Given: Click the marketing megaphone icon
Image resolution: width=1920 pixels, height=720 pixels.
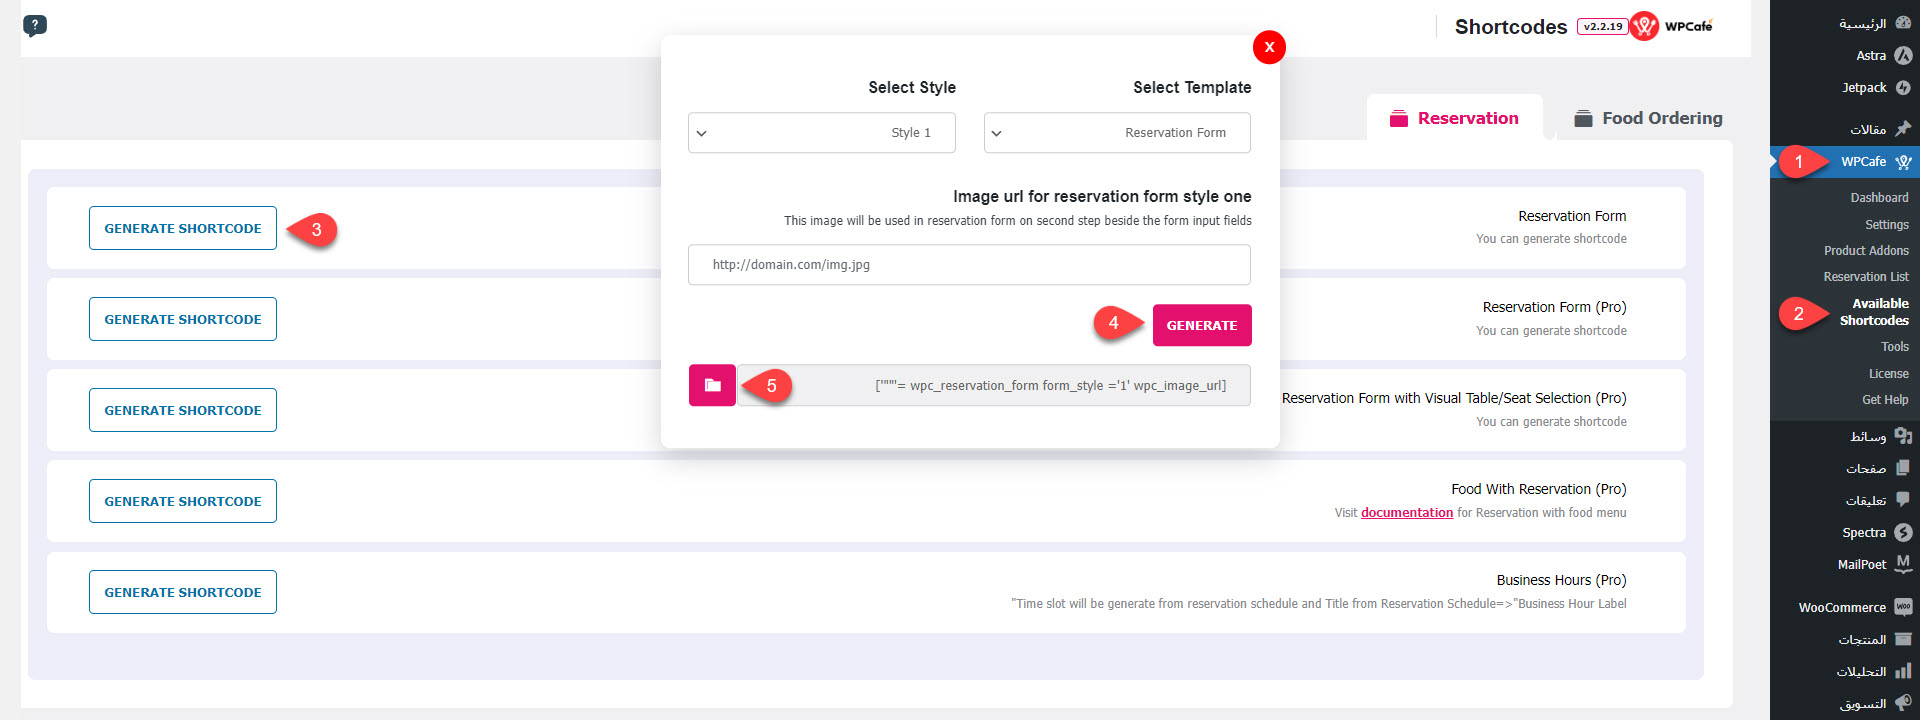Looking at the screenshot, I should pyautogui.click(x=1903, y=703).
